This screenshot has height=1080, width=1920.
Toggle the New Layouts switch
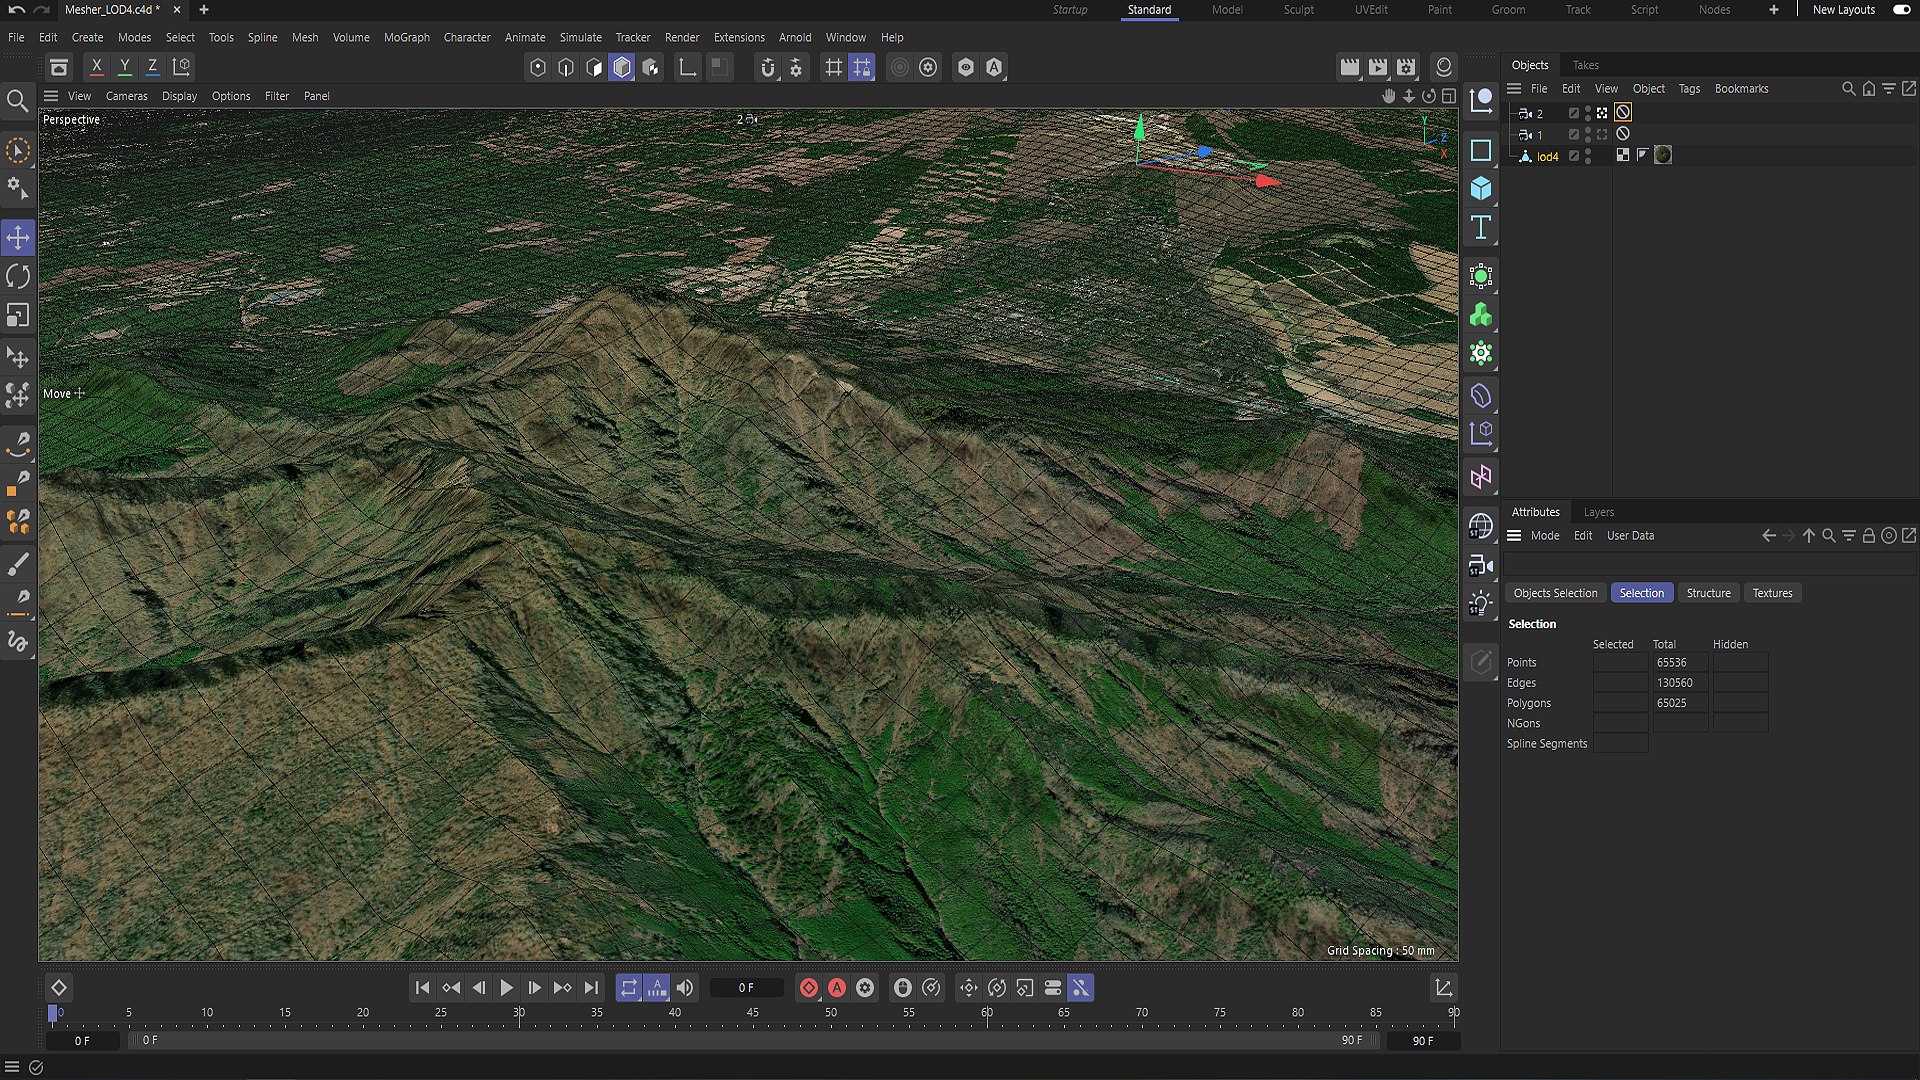coord(1902,10)
